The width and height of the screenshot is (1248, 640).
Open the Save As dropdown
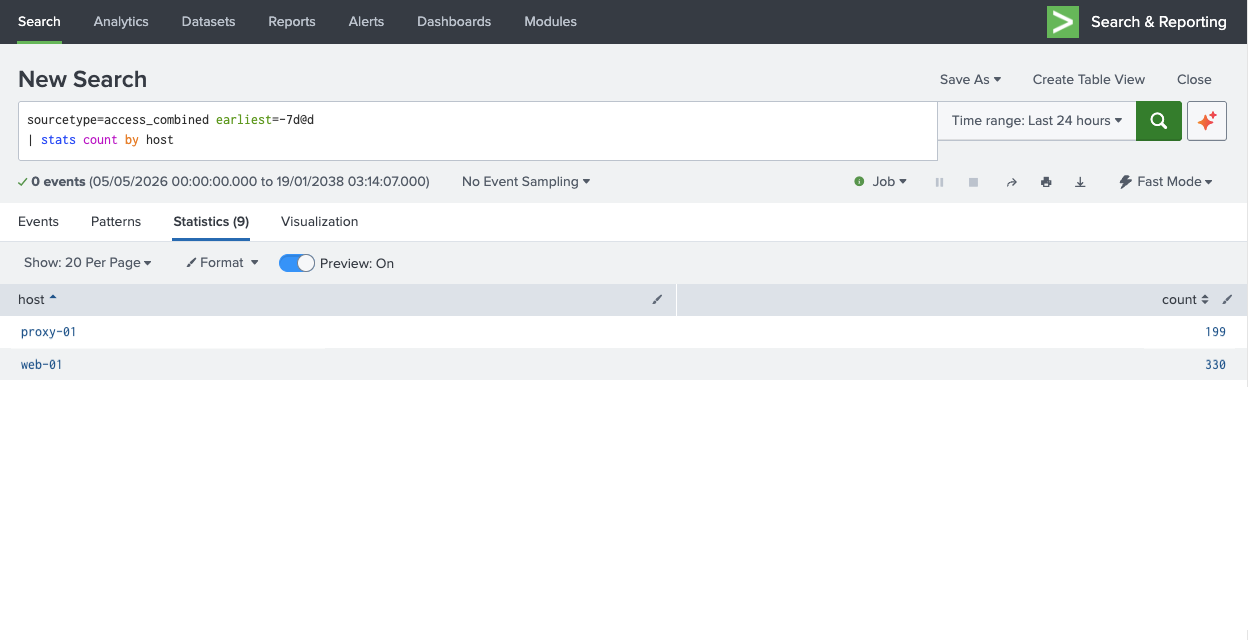970,79
